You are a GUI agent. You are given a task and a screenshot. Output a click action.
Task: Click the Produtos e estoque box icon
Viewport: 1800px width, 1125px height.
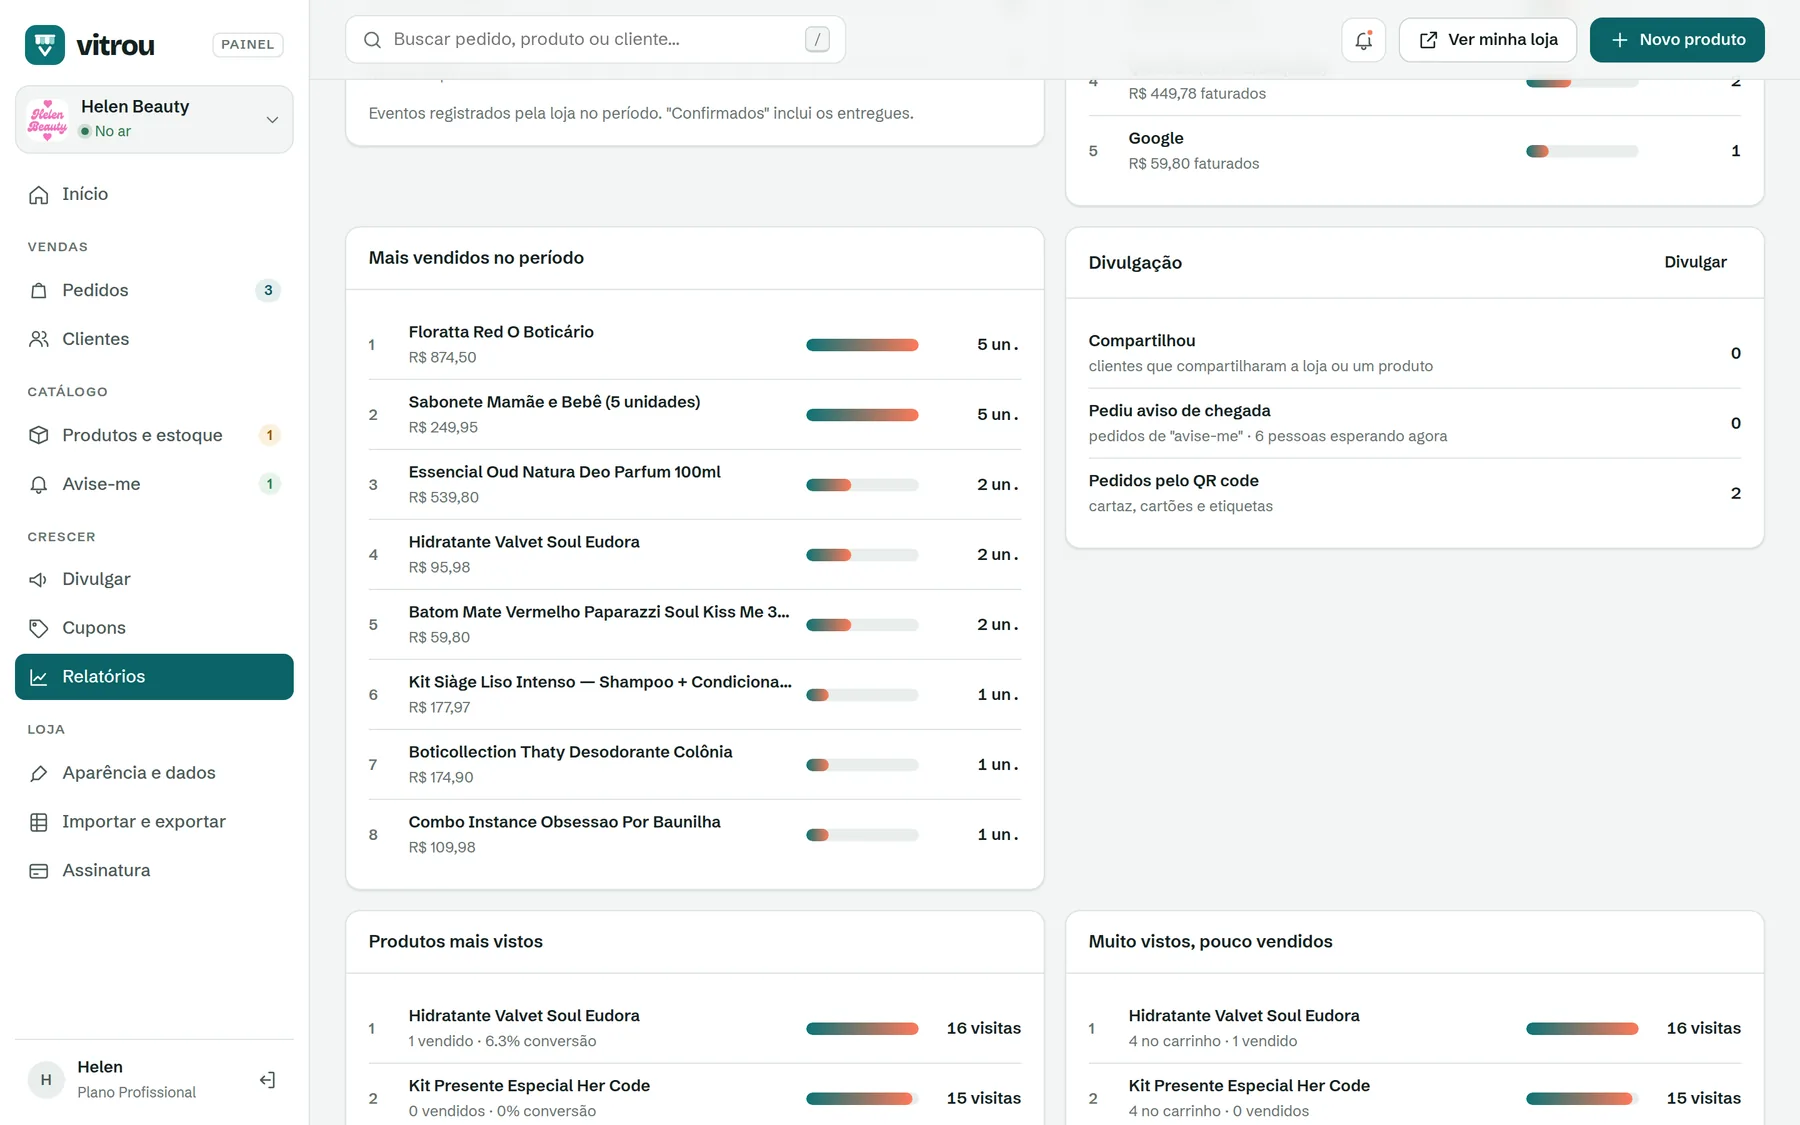pyautogui.click(x=39, y=435)
